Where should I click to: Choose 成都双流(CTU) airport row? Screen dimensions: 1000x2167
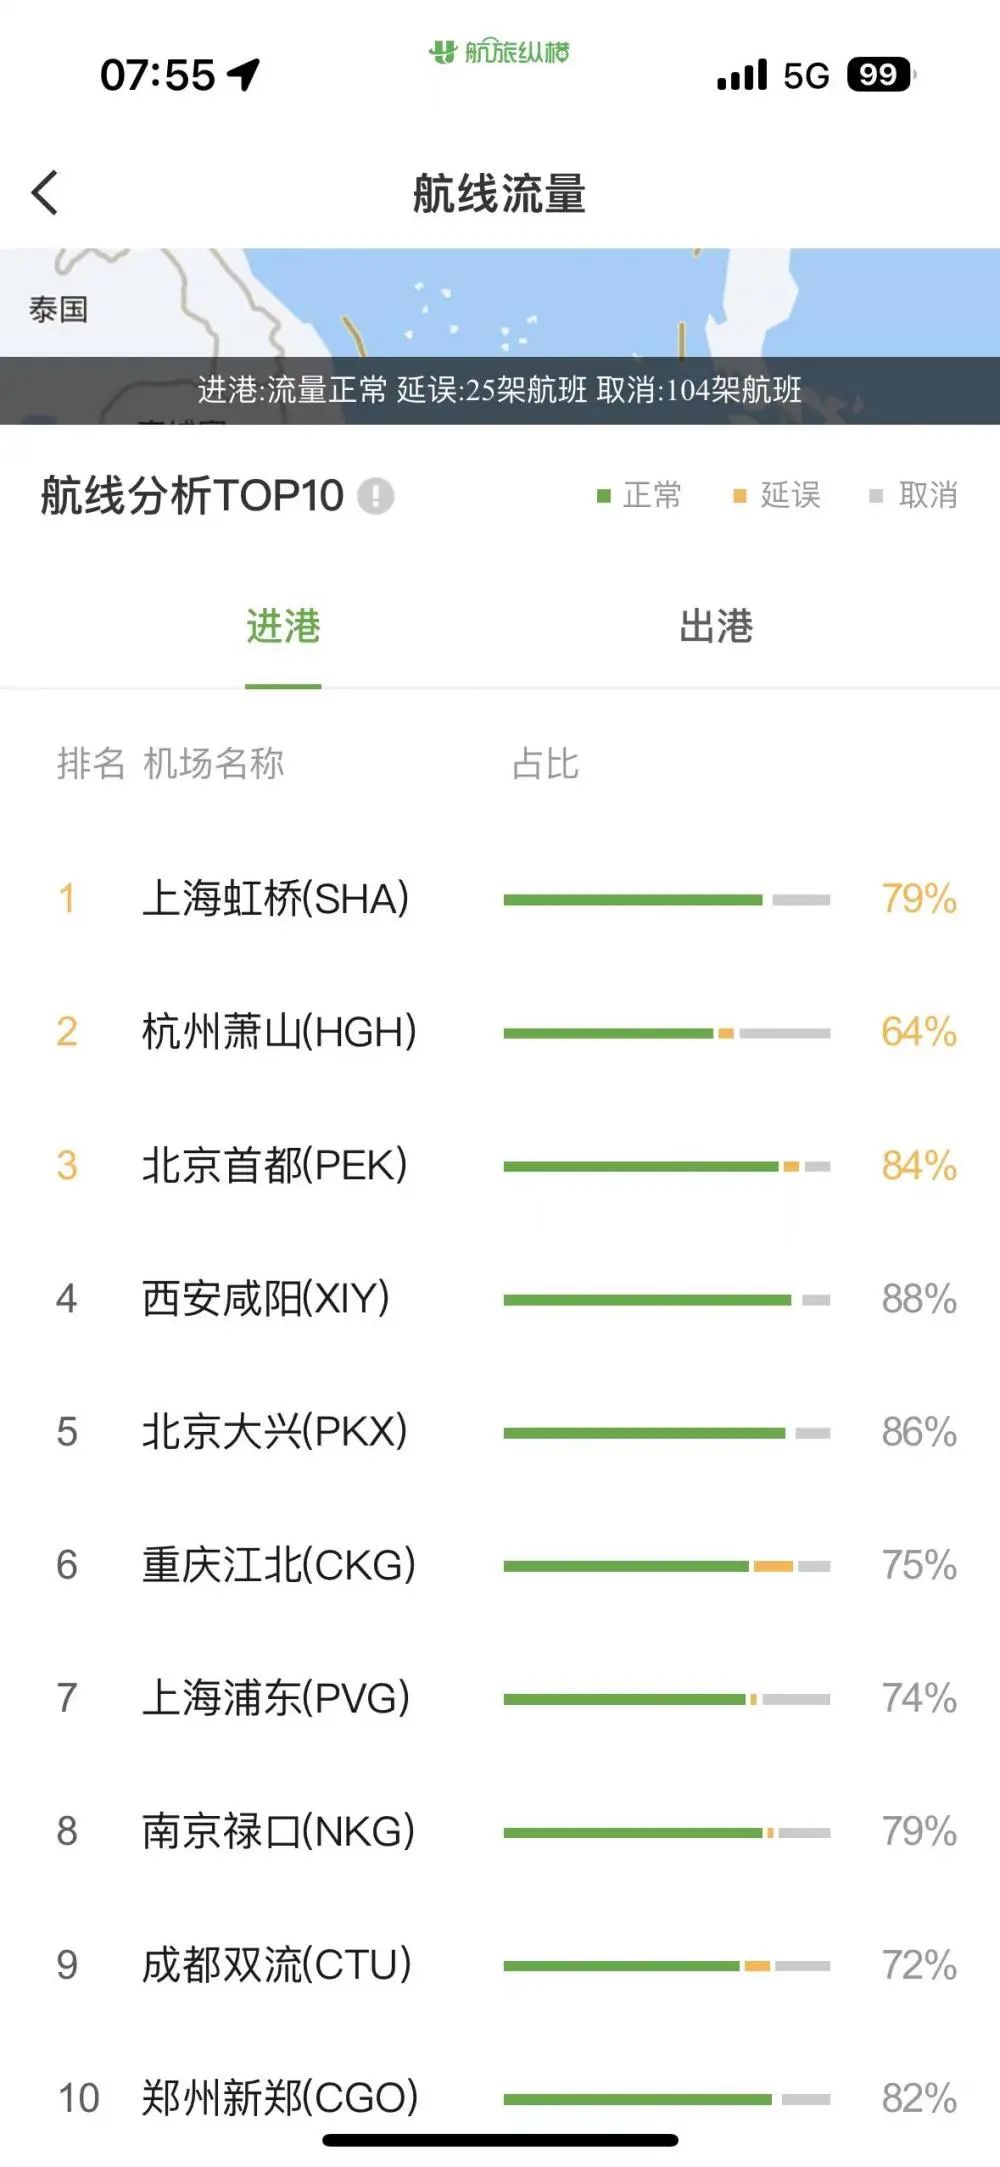(277, 1965)
